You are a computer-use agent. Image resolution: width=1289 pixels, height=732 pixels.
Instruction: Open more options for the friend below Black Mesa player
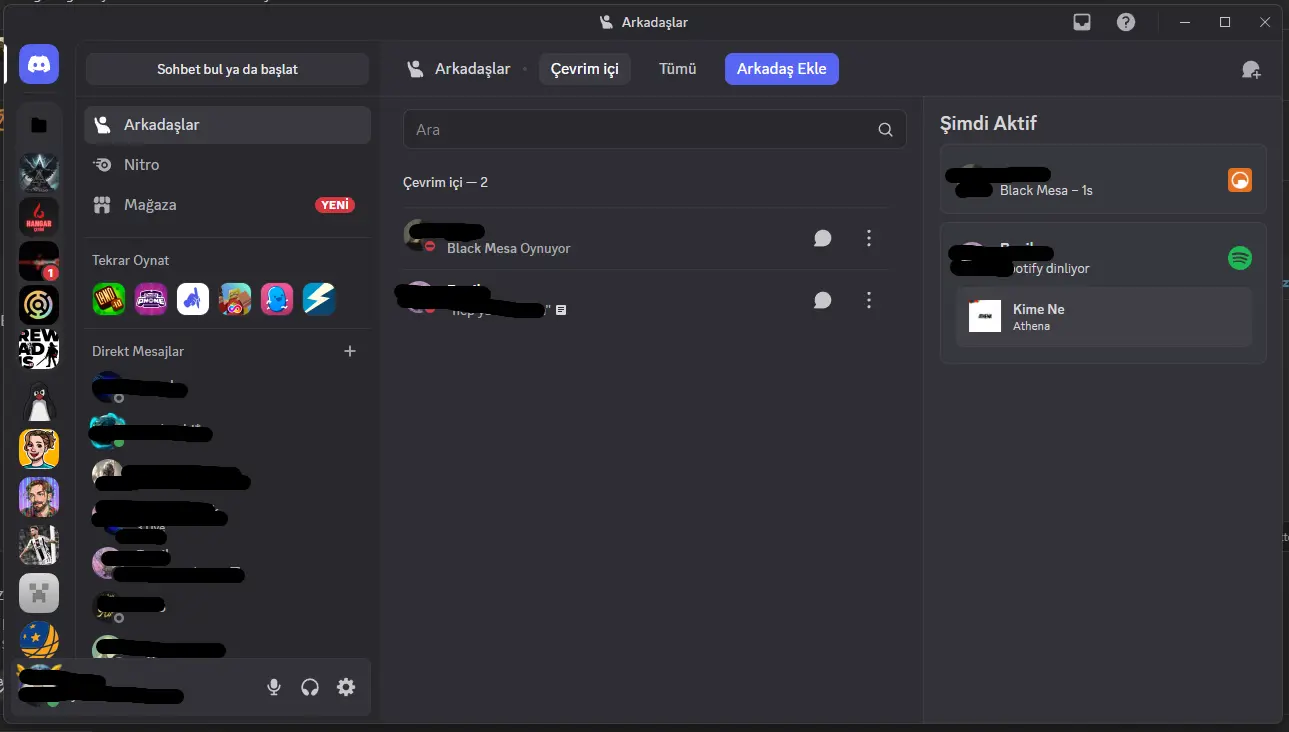[x=869, y=300]
